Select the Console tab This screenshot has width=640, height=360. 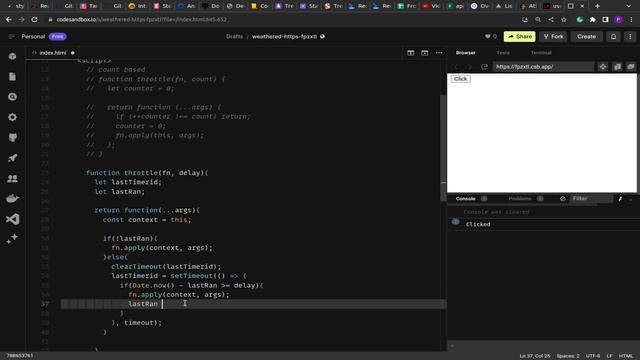pos(465,199)
